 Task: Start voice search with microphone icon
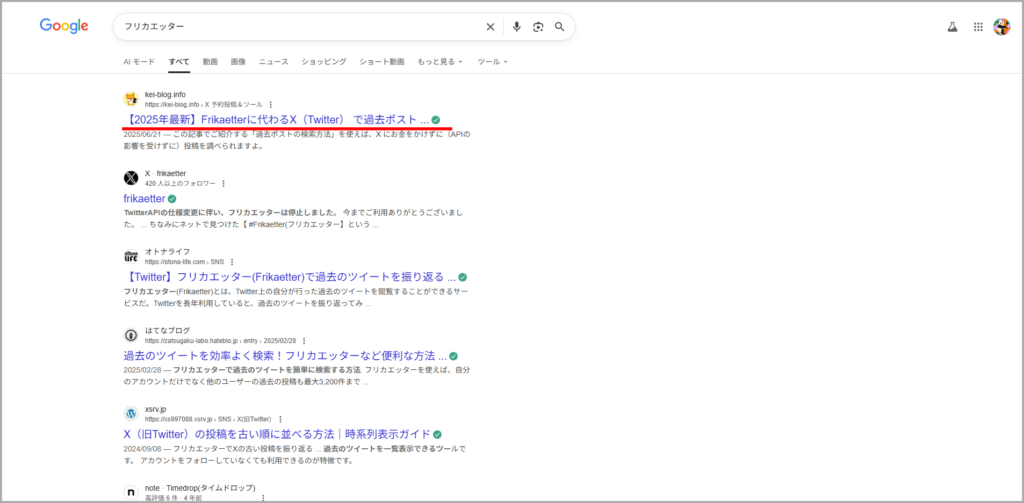(516, 27)
